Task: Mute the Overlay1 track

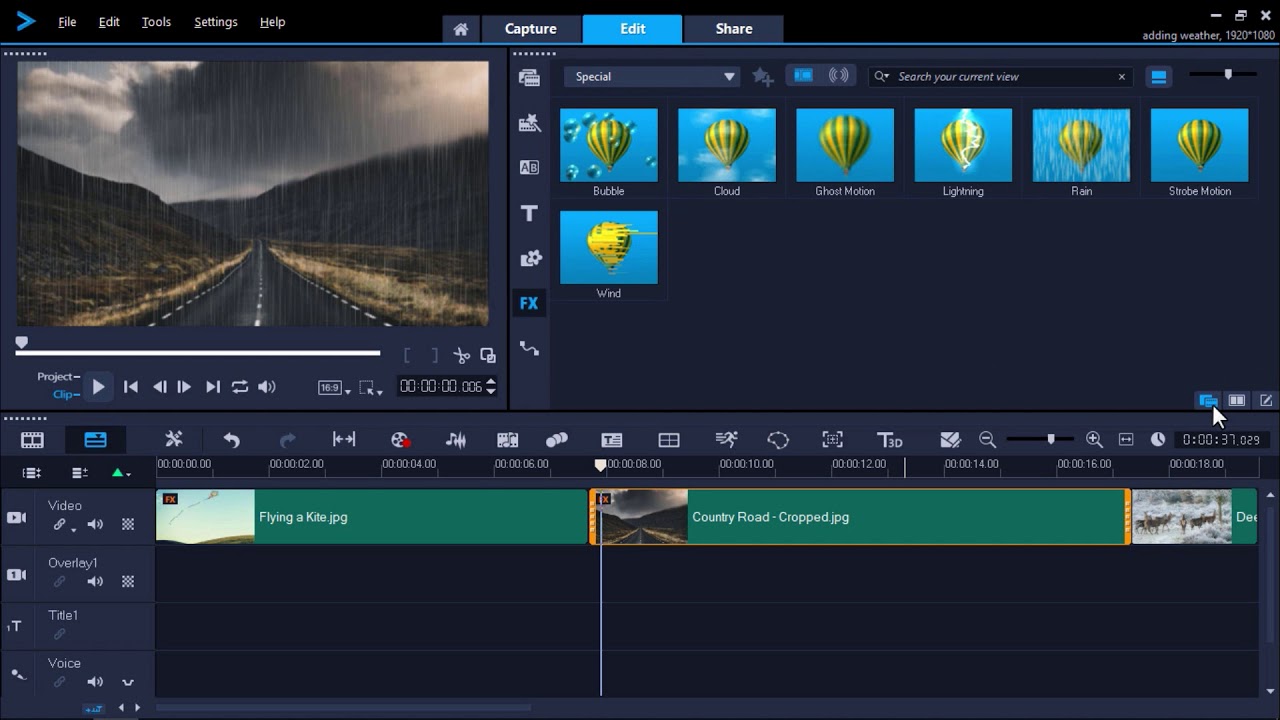Action: click(95, 581)
